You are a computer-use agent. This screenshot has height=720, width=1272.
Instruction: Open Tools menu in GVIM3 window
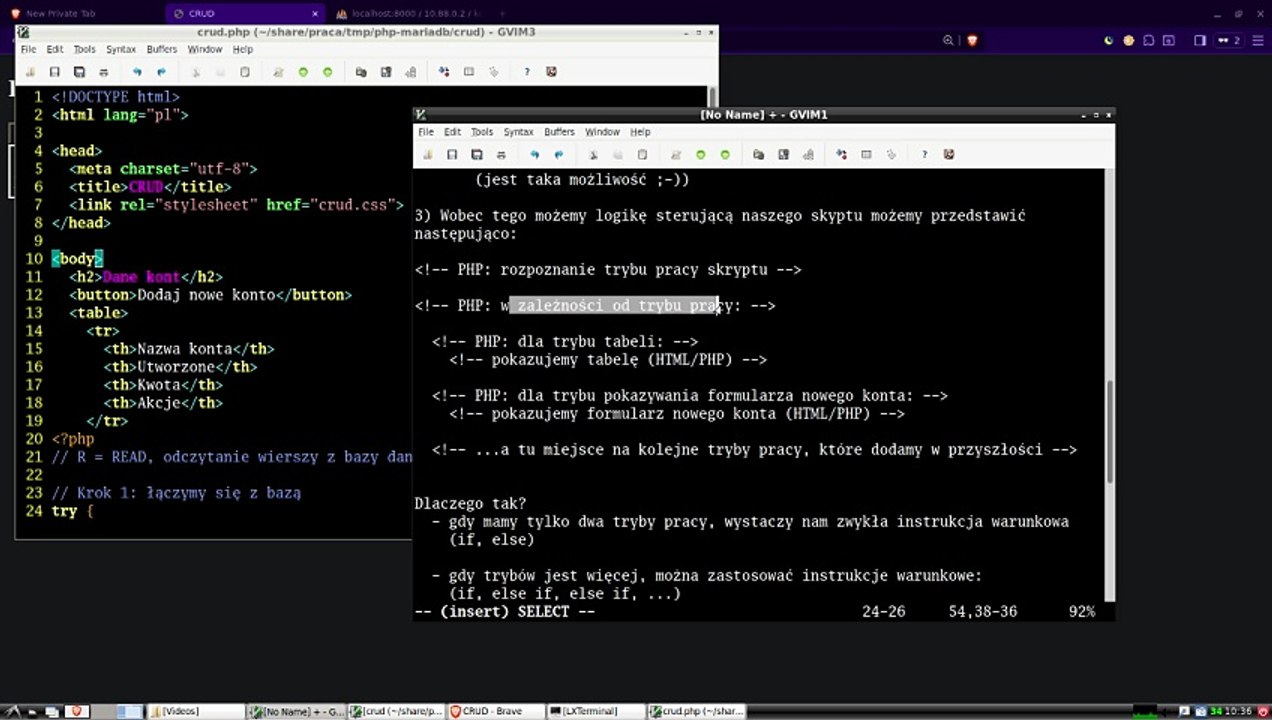[85, 49]
